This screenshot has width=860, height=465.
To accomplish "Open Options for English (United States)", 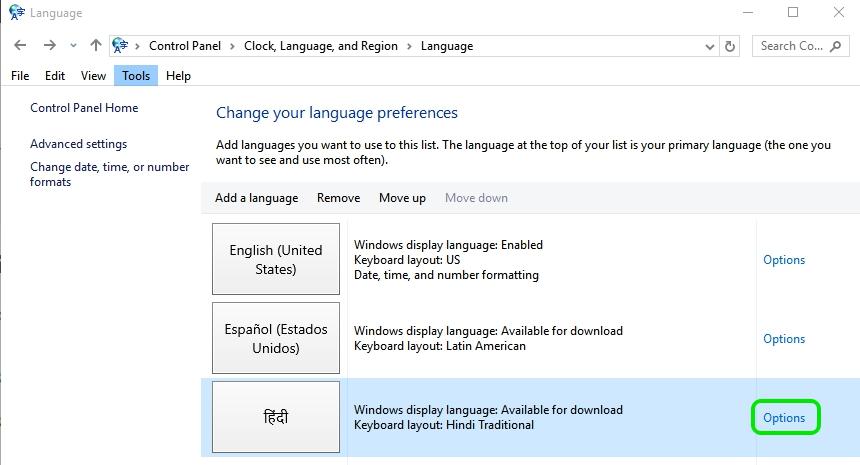I will tap(784, 260).
